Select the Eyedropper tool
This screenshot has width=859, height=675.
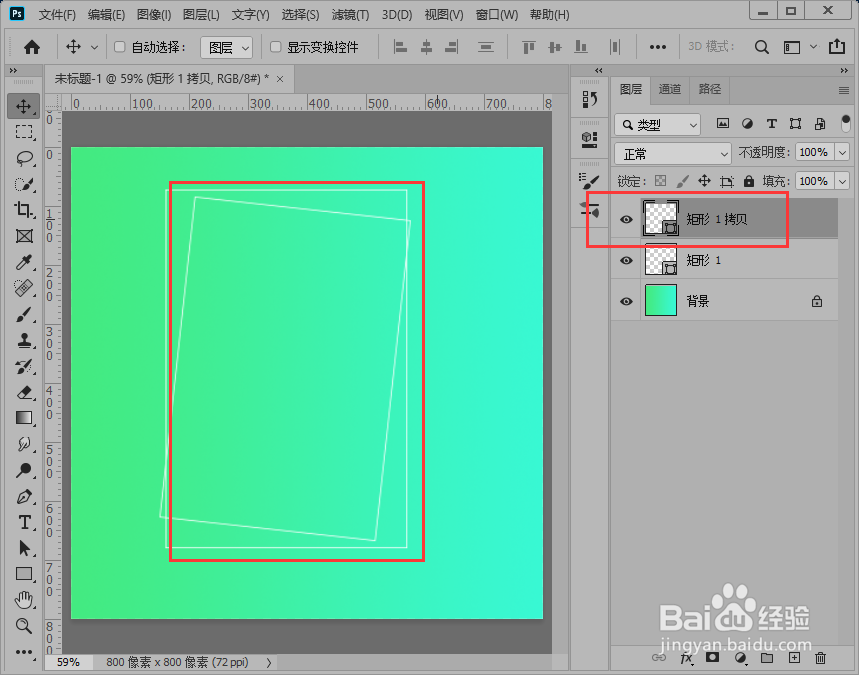pos(24,262)
